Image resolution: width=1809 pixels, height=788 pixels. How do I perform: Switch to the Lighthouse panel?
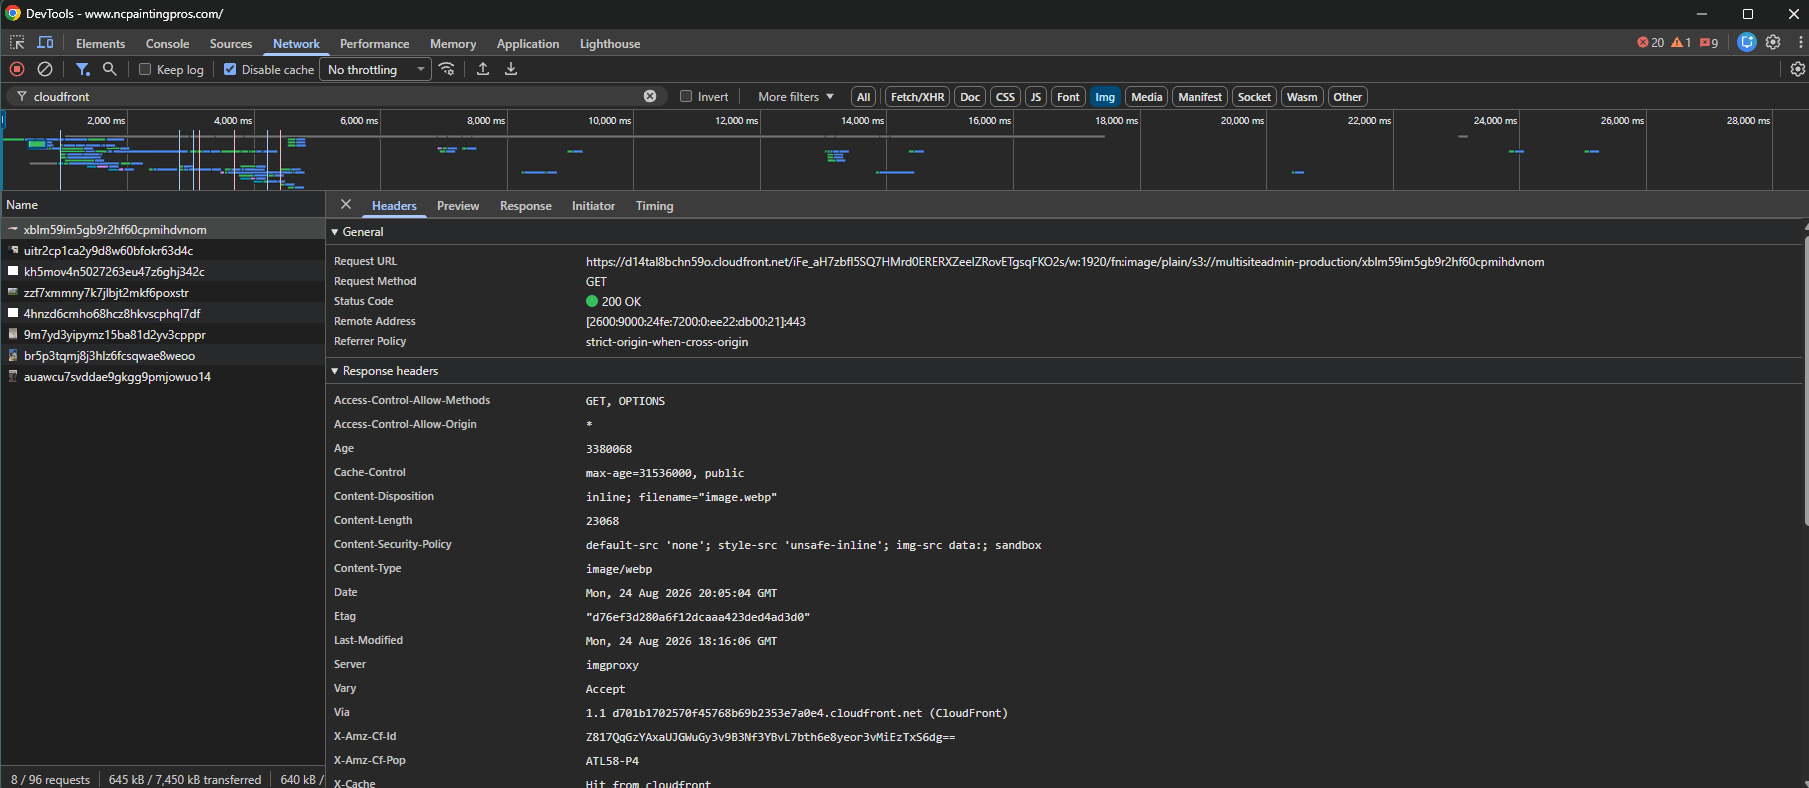610,44
